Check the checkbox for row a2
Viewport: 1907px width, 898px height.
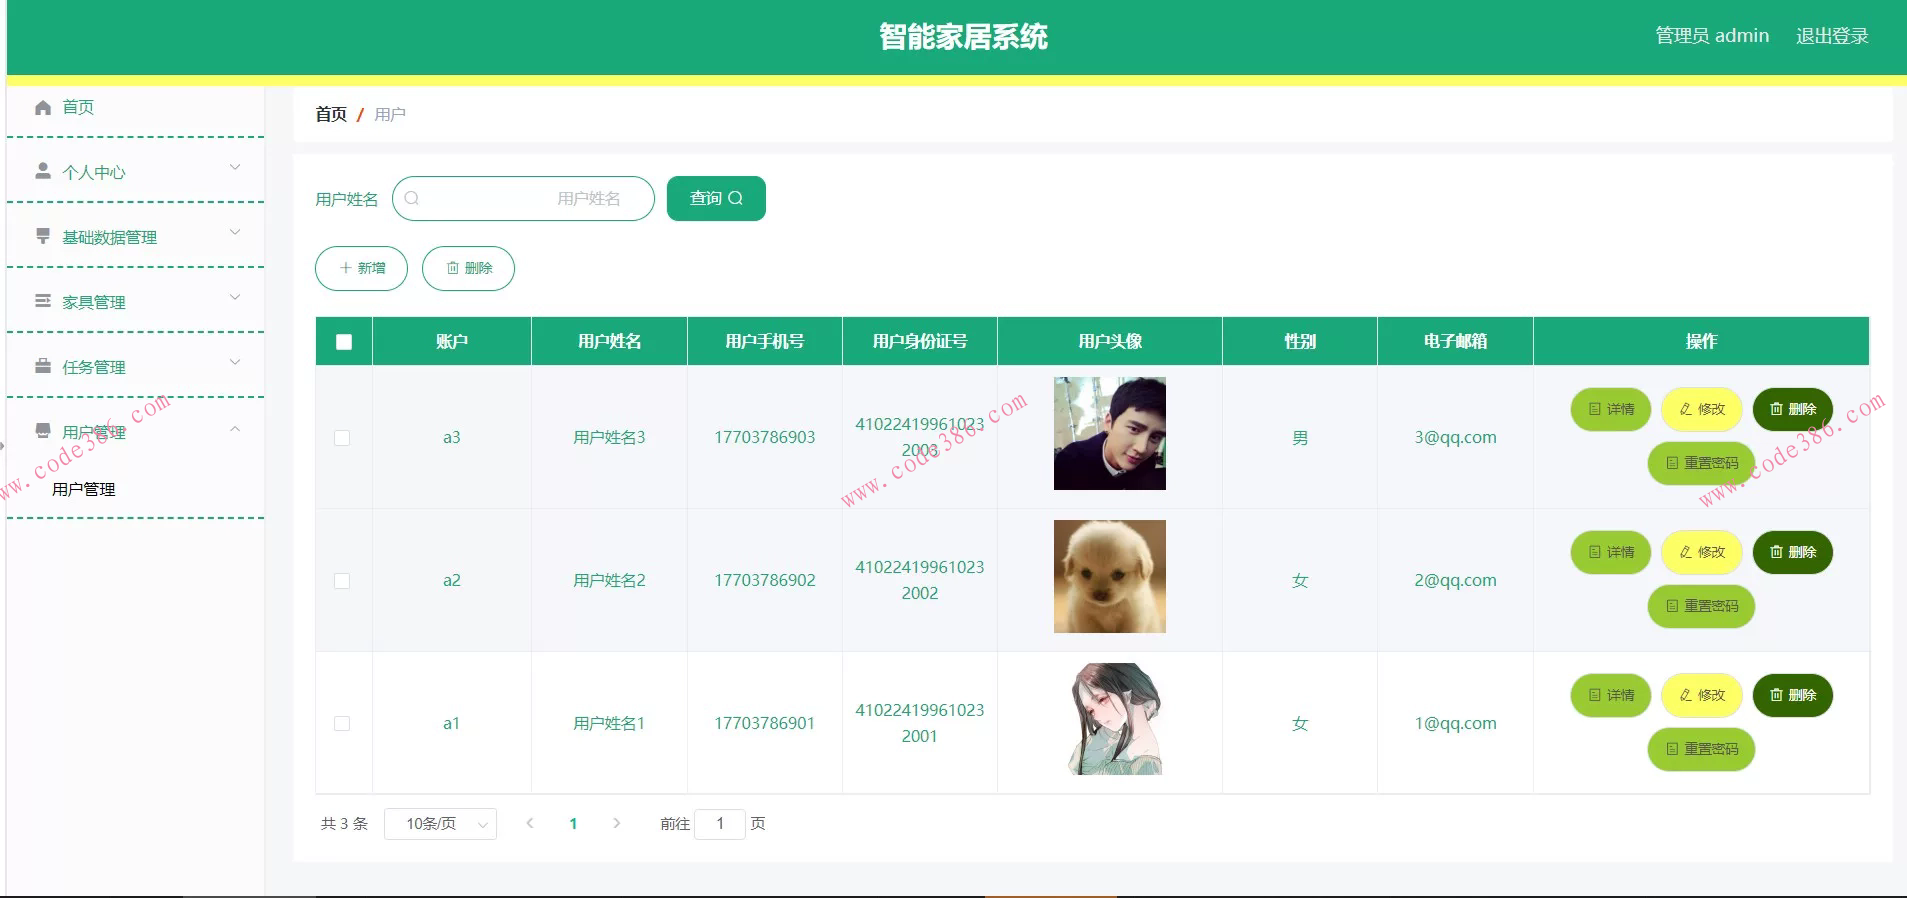coord(342,581)
